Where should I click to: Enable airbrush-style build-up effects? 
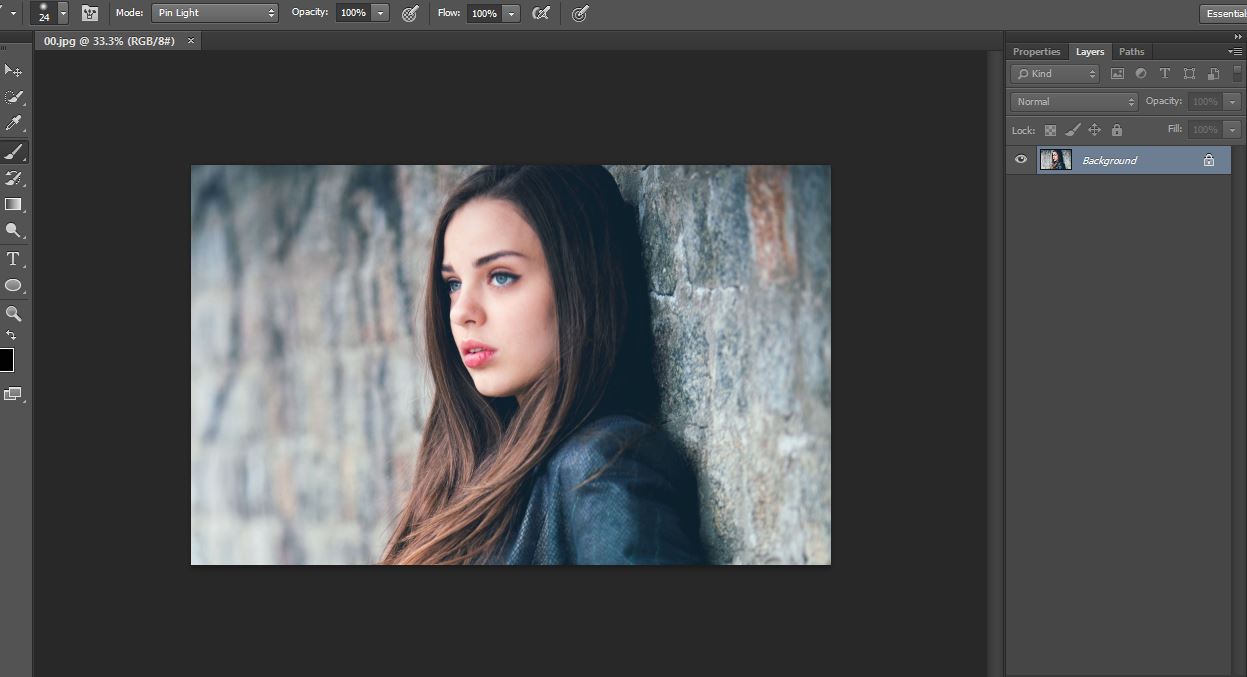click(541, 13)
